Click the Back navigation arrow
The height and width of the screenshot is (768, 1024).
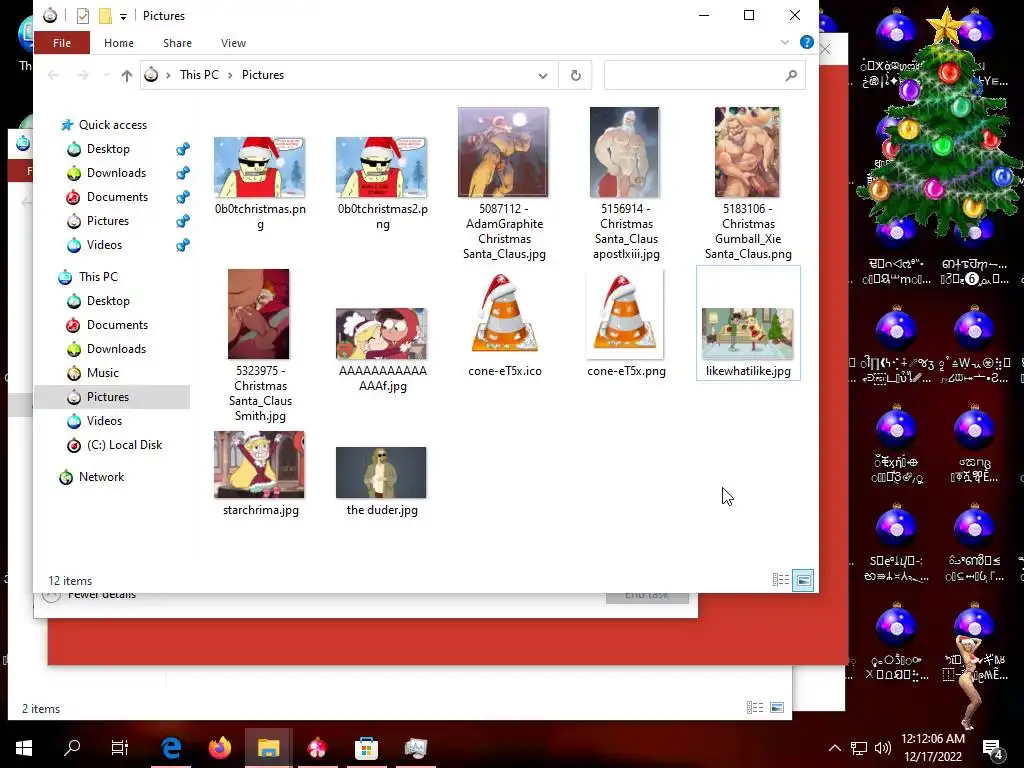click(x=54, y=76)
